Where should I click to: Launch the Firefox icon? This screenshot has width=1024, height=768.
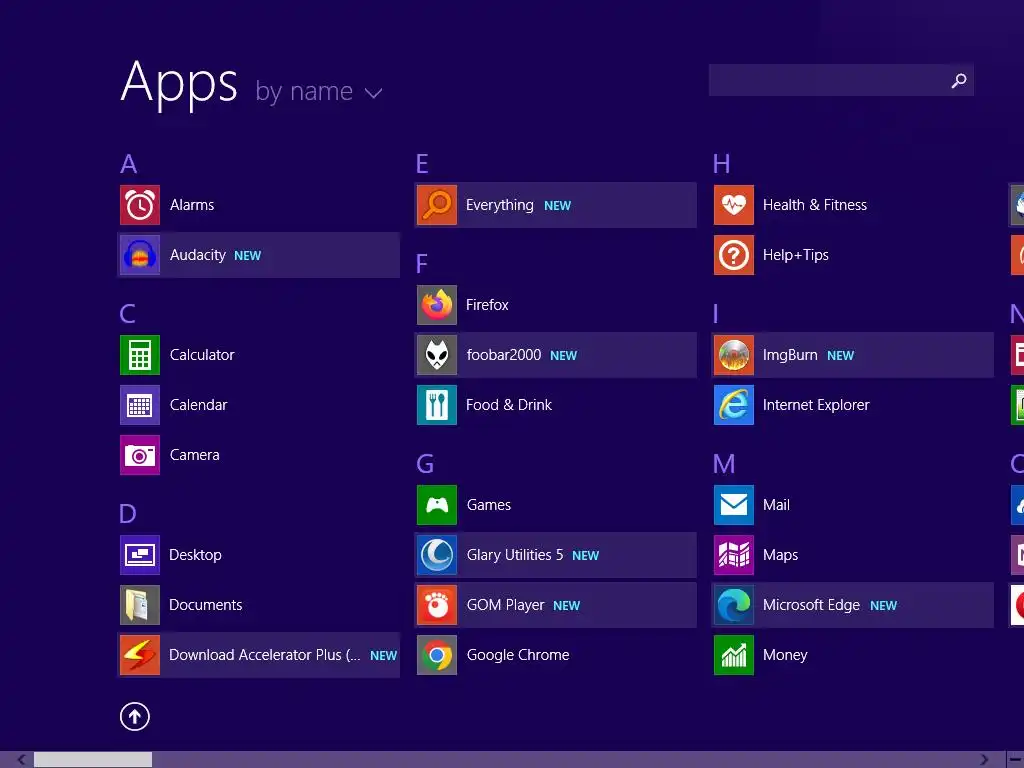point(437,305)
